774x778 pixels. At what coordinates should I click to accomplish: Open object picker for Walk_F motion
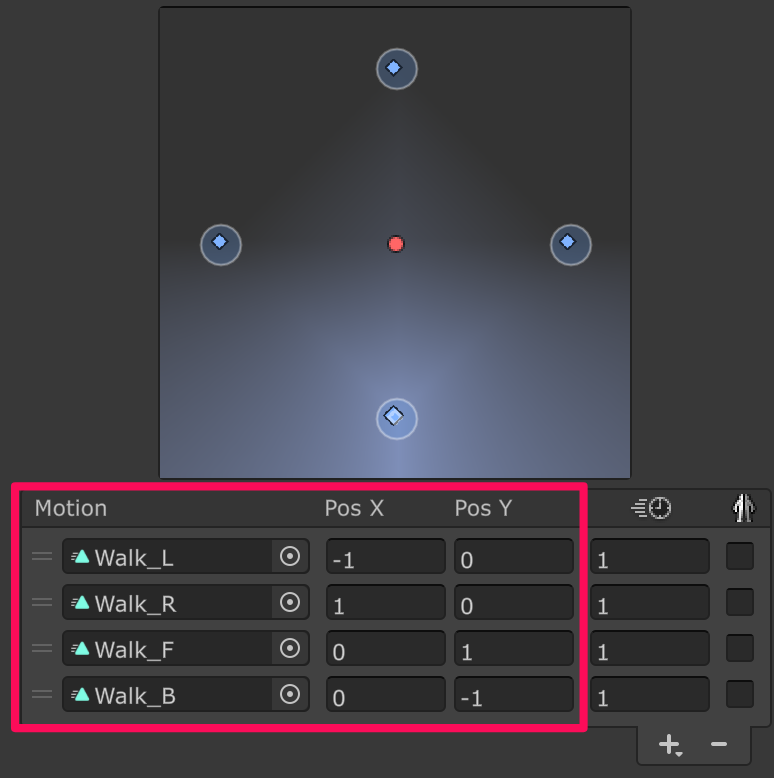tap(290, 649)
